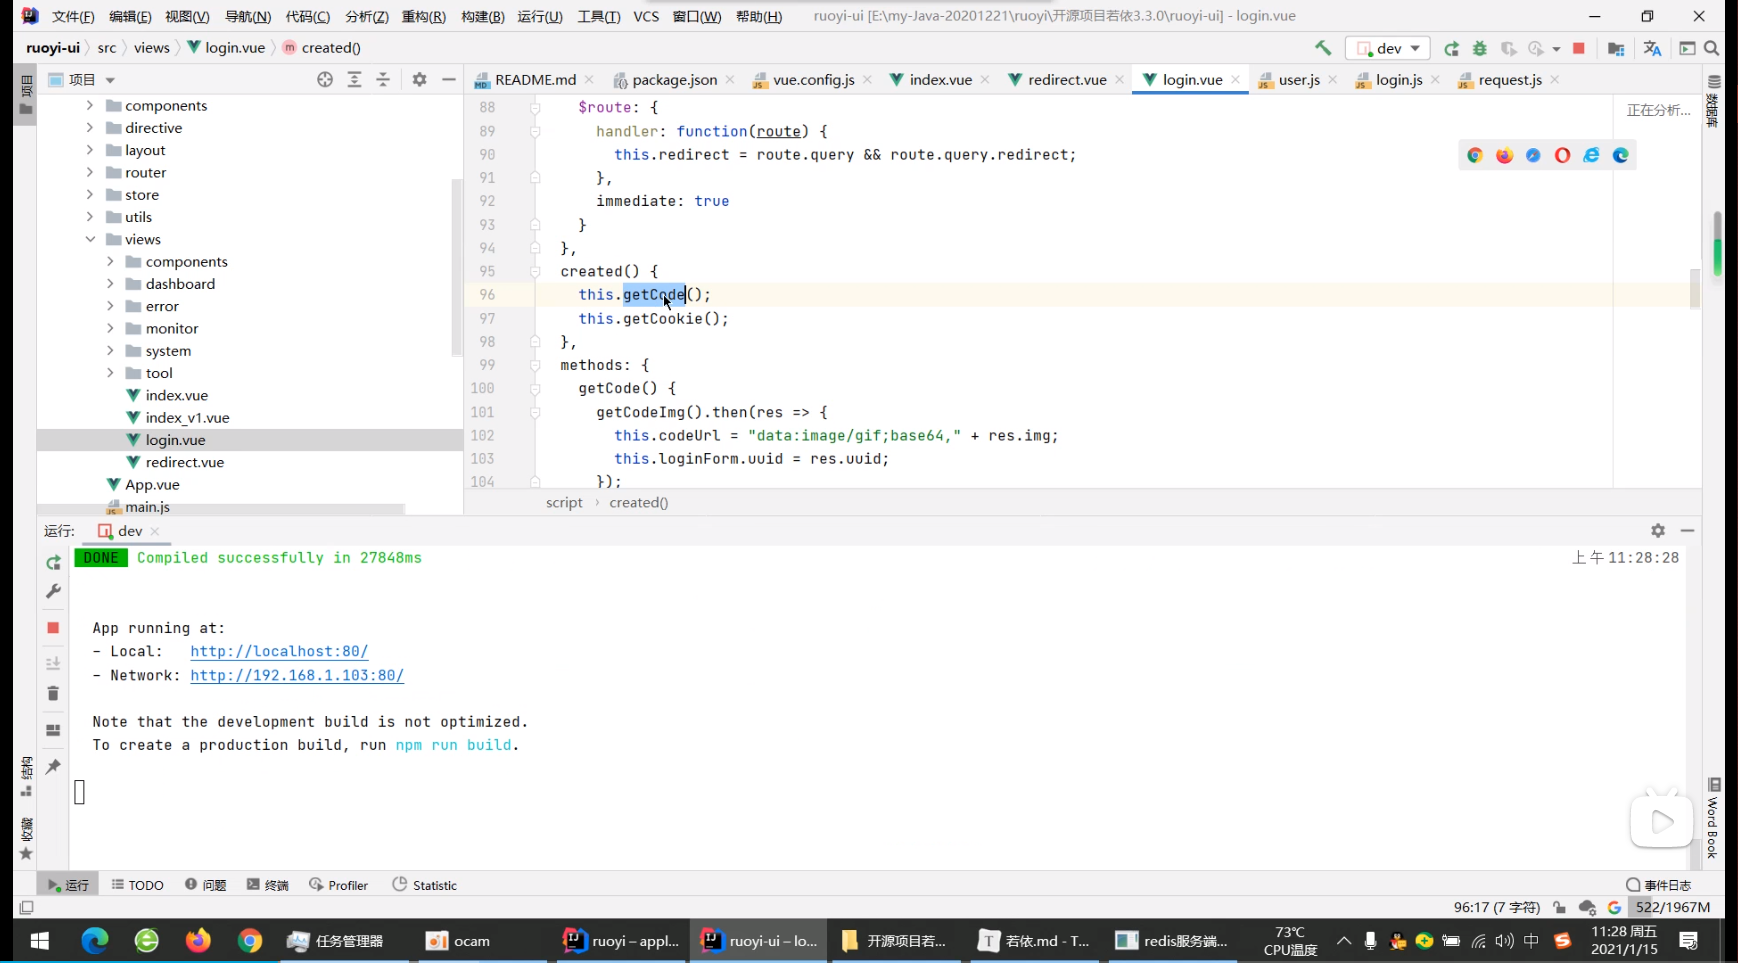Viewport: 1738px width, 963px height.
Task: Expand all in Project panel
Action: click(x=354, y=80)
